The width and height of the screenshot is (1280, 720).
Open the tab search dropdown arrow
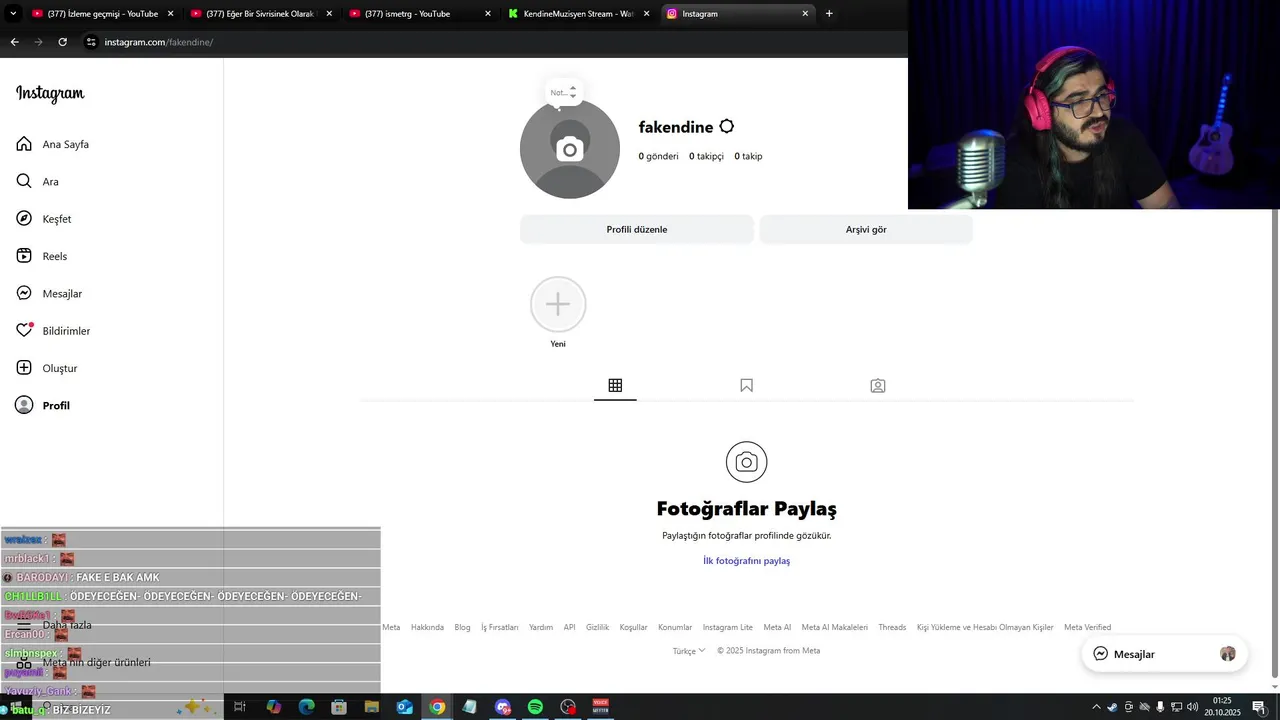pyautogui.click(x=13, y=14)
